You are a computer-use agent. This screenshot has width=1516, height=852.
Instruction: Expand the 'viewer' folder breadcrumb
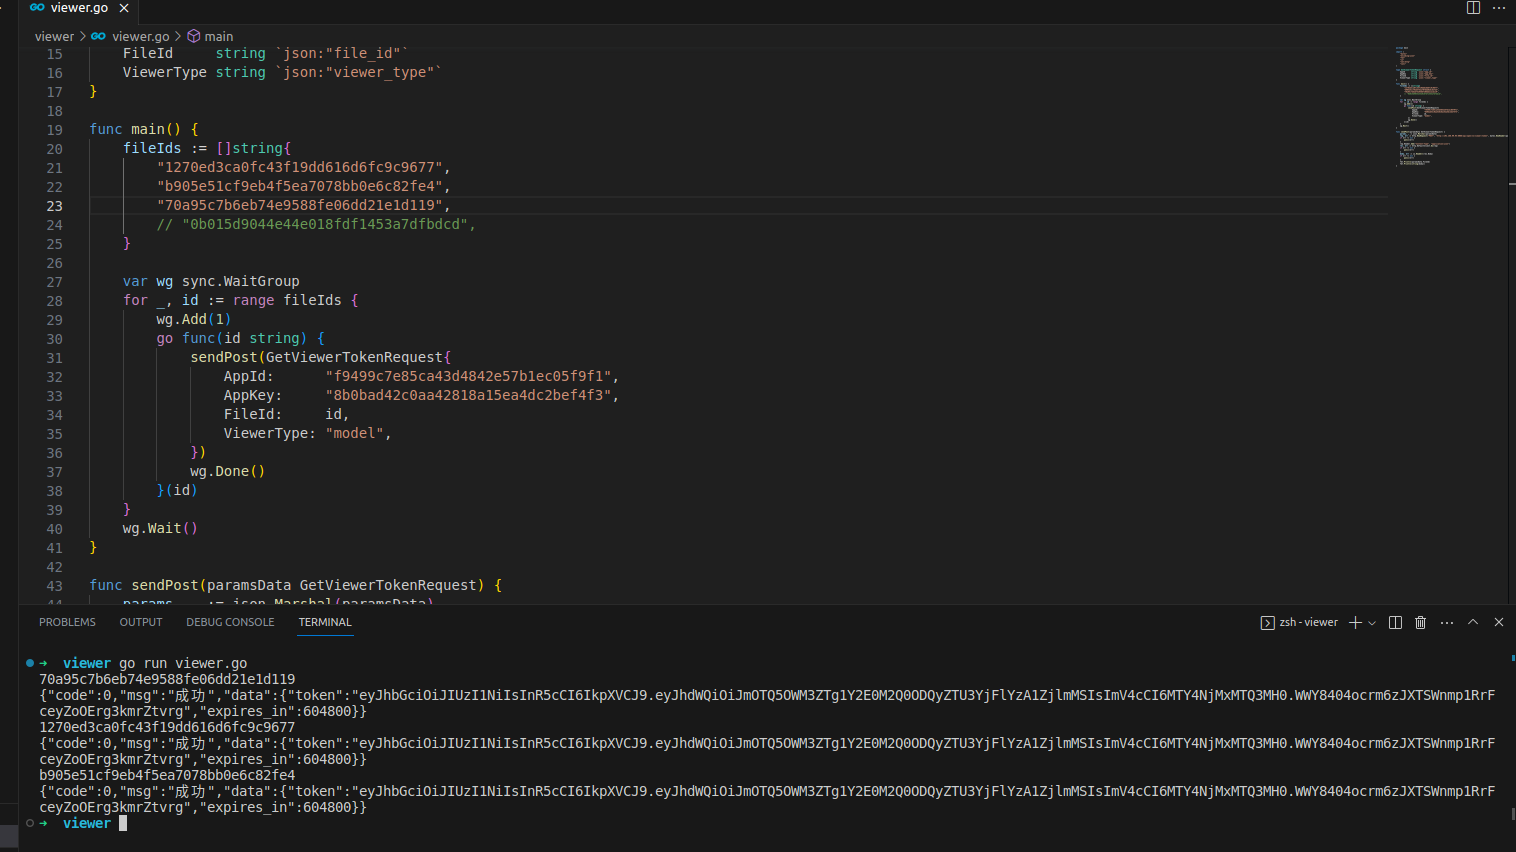pyautogui.click(x=54, y=36)
